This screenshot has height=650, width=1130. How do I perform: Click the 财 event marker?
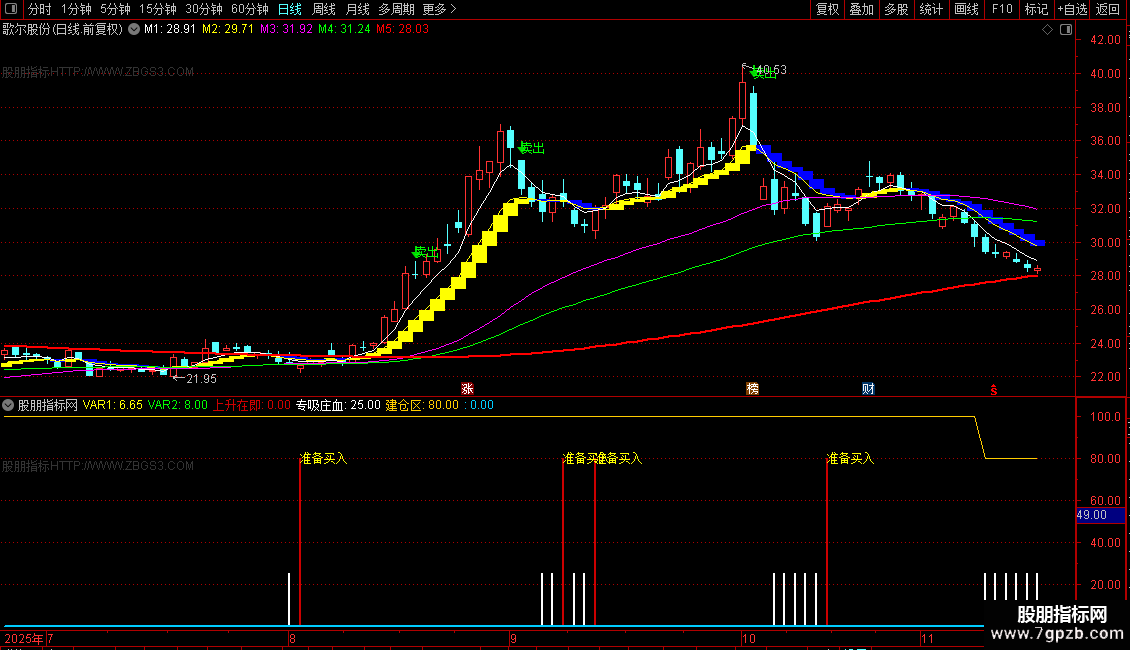(x=868, y=388)
